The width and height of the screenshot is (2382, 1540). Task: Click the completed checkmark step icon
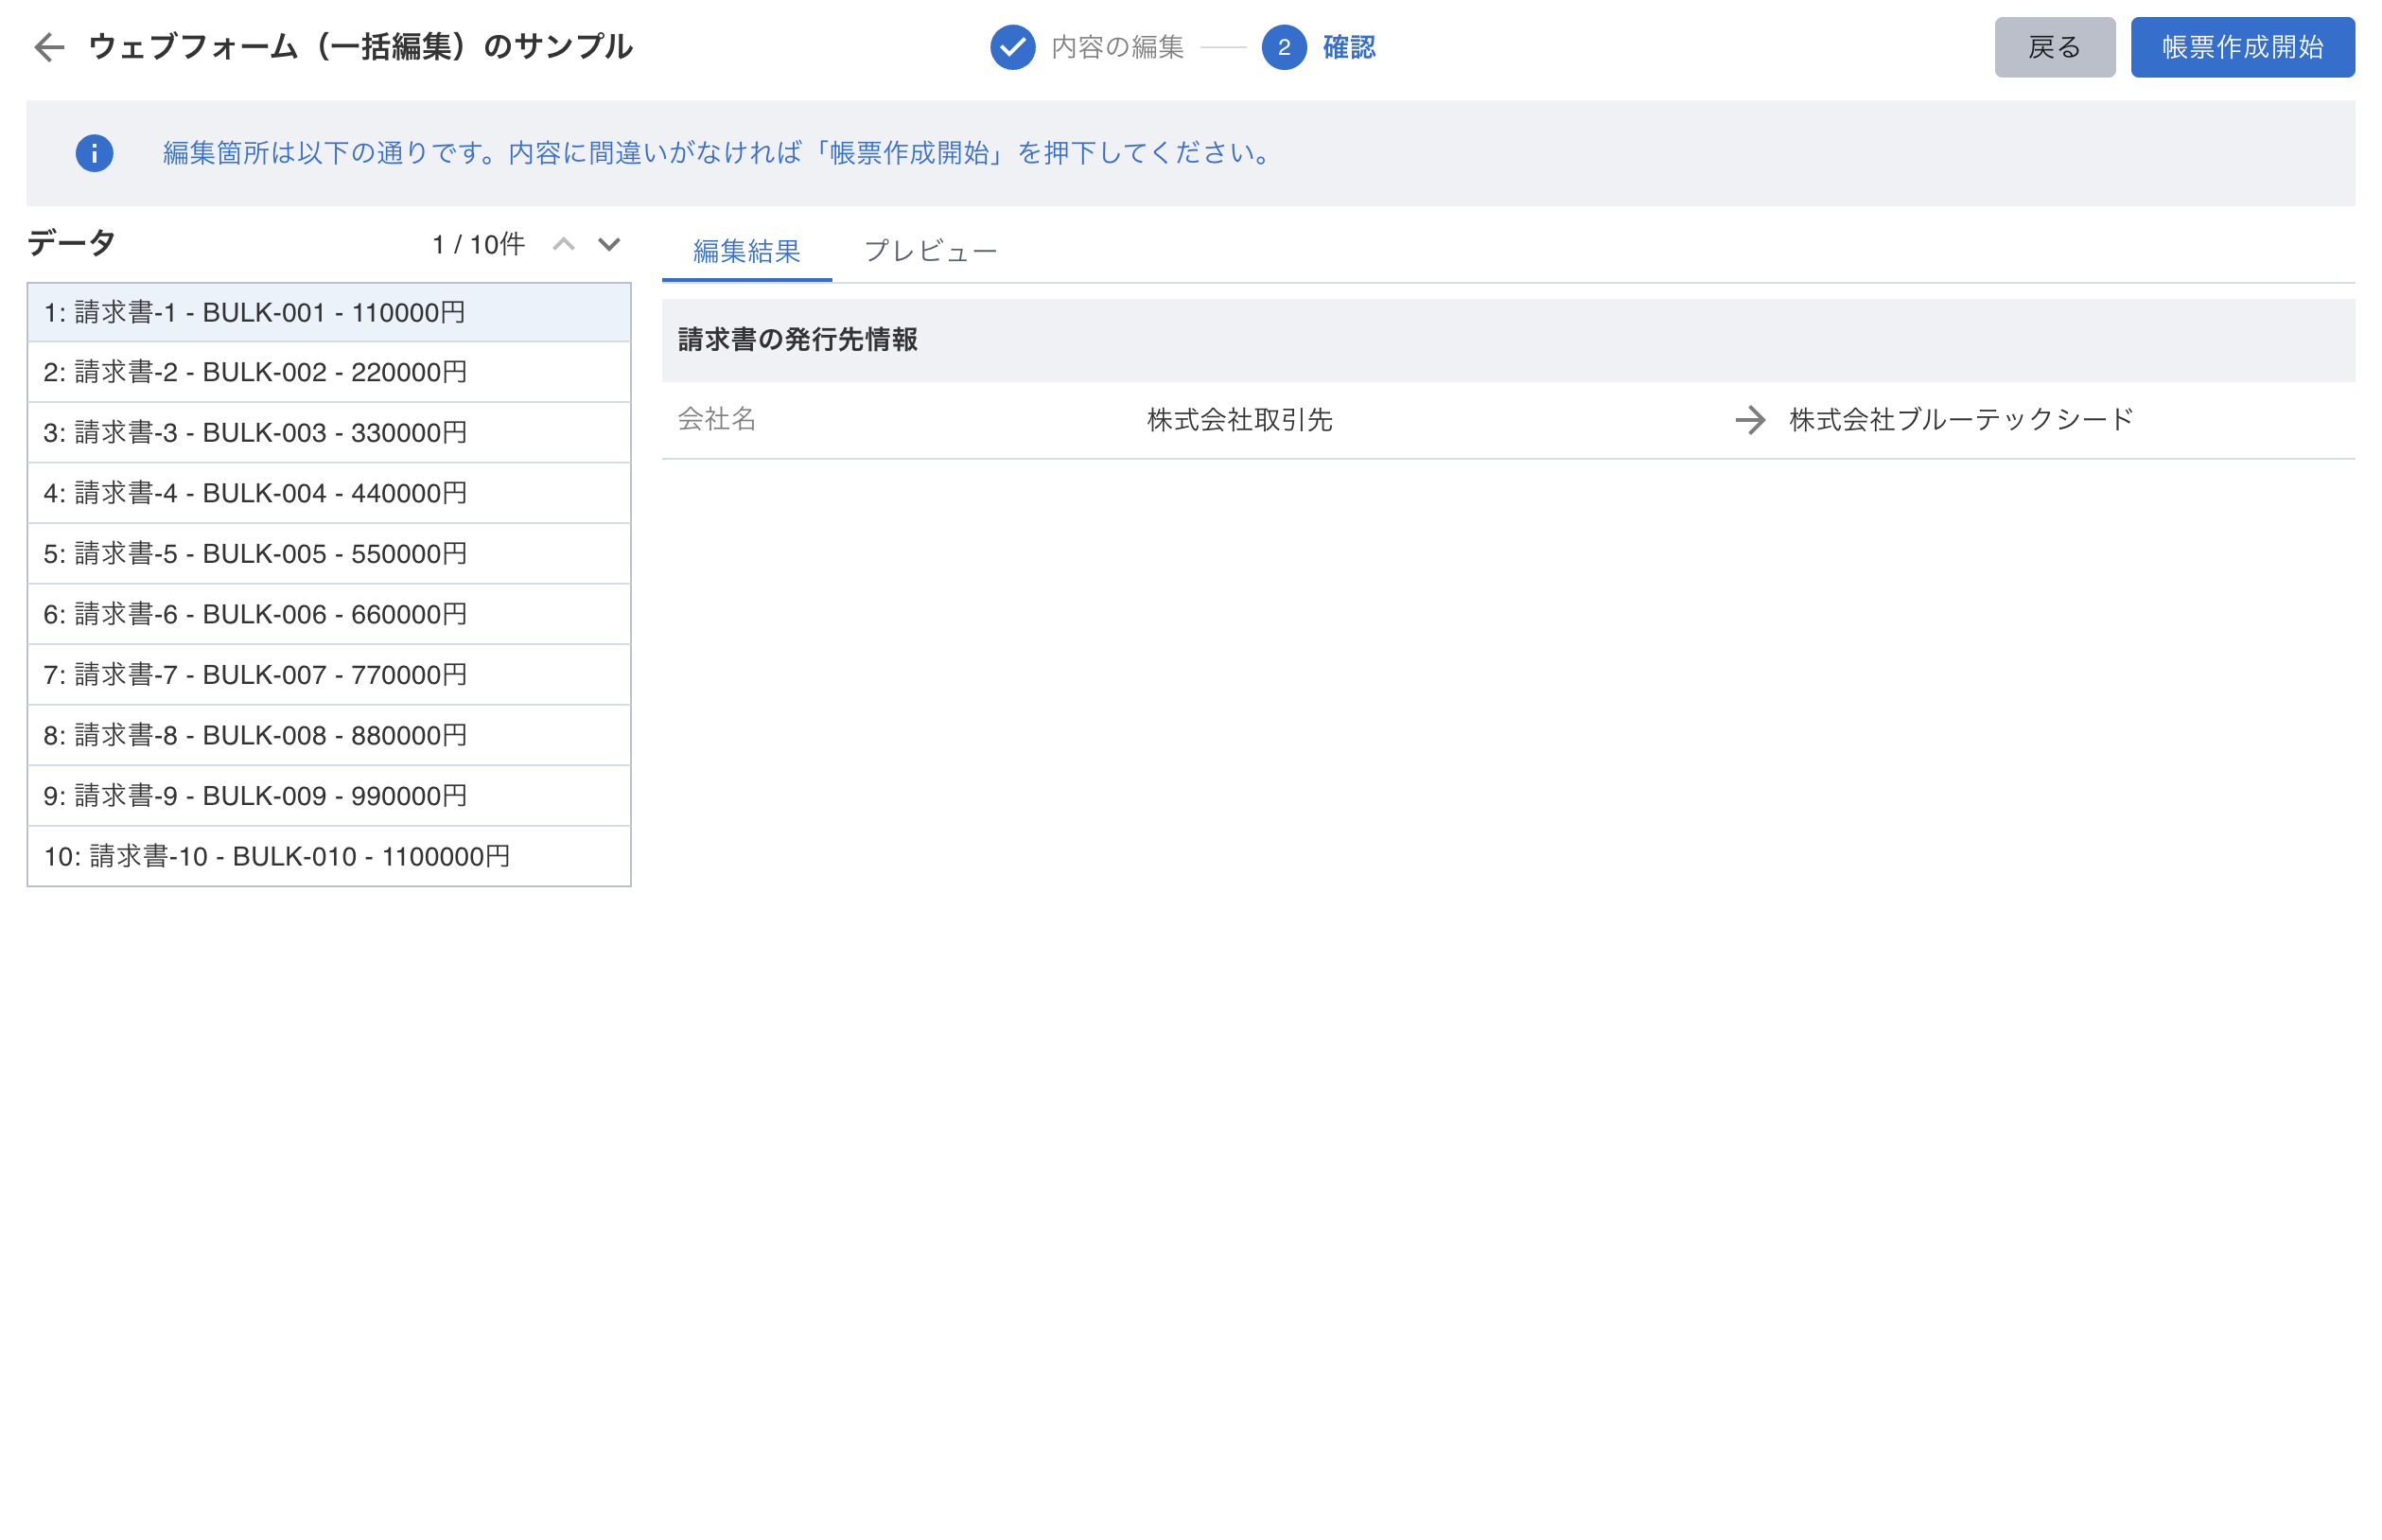coord(1012,47)
